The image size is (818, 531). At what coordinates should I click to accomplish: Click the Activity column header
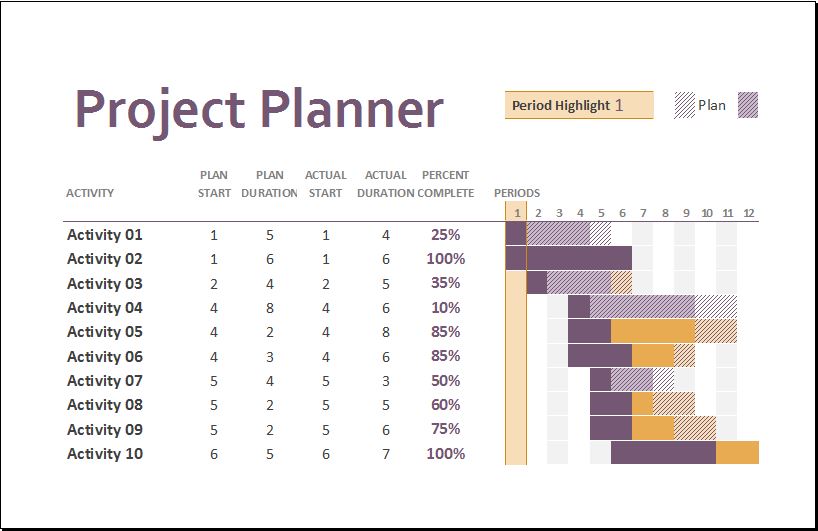click(90, 193)
